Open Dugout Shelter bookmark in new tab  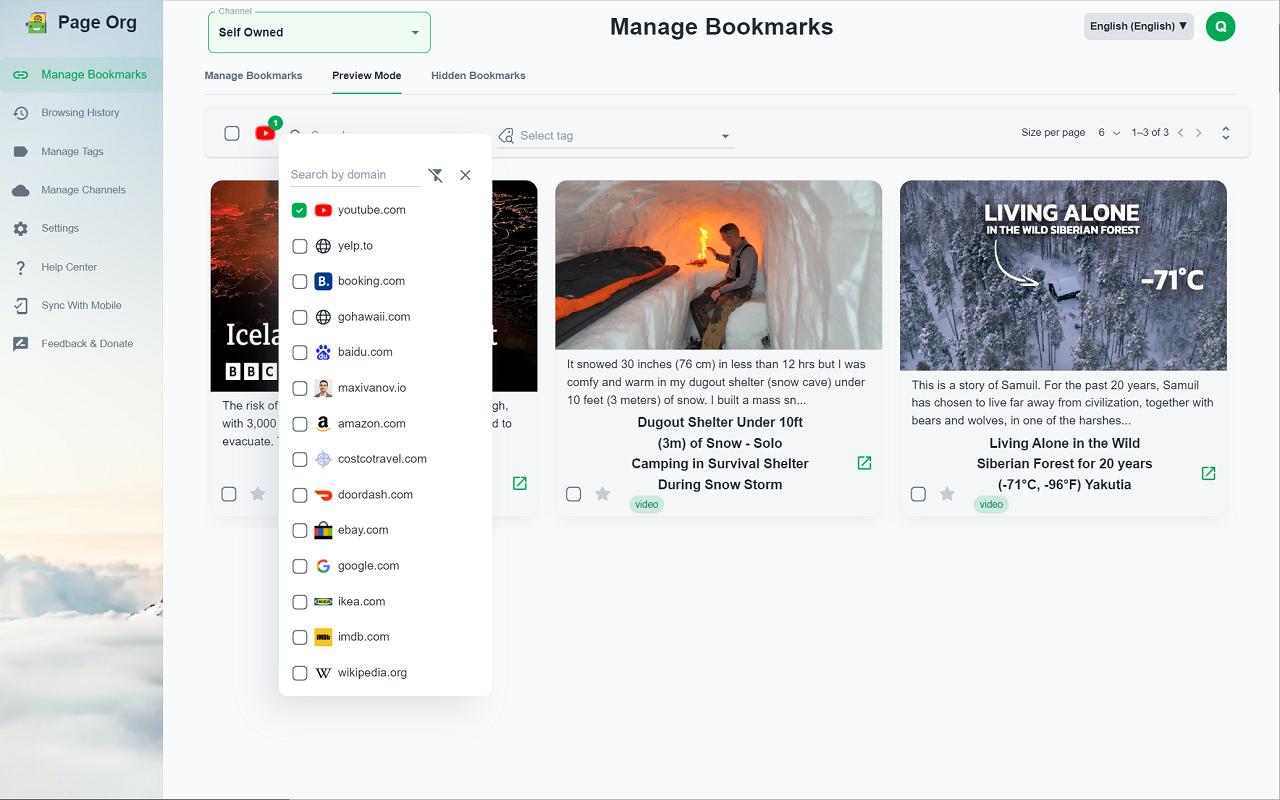point(864,463)
